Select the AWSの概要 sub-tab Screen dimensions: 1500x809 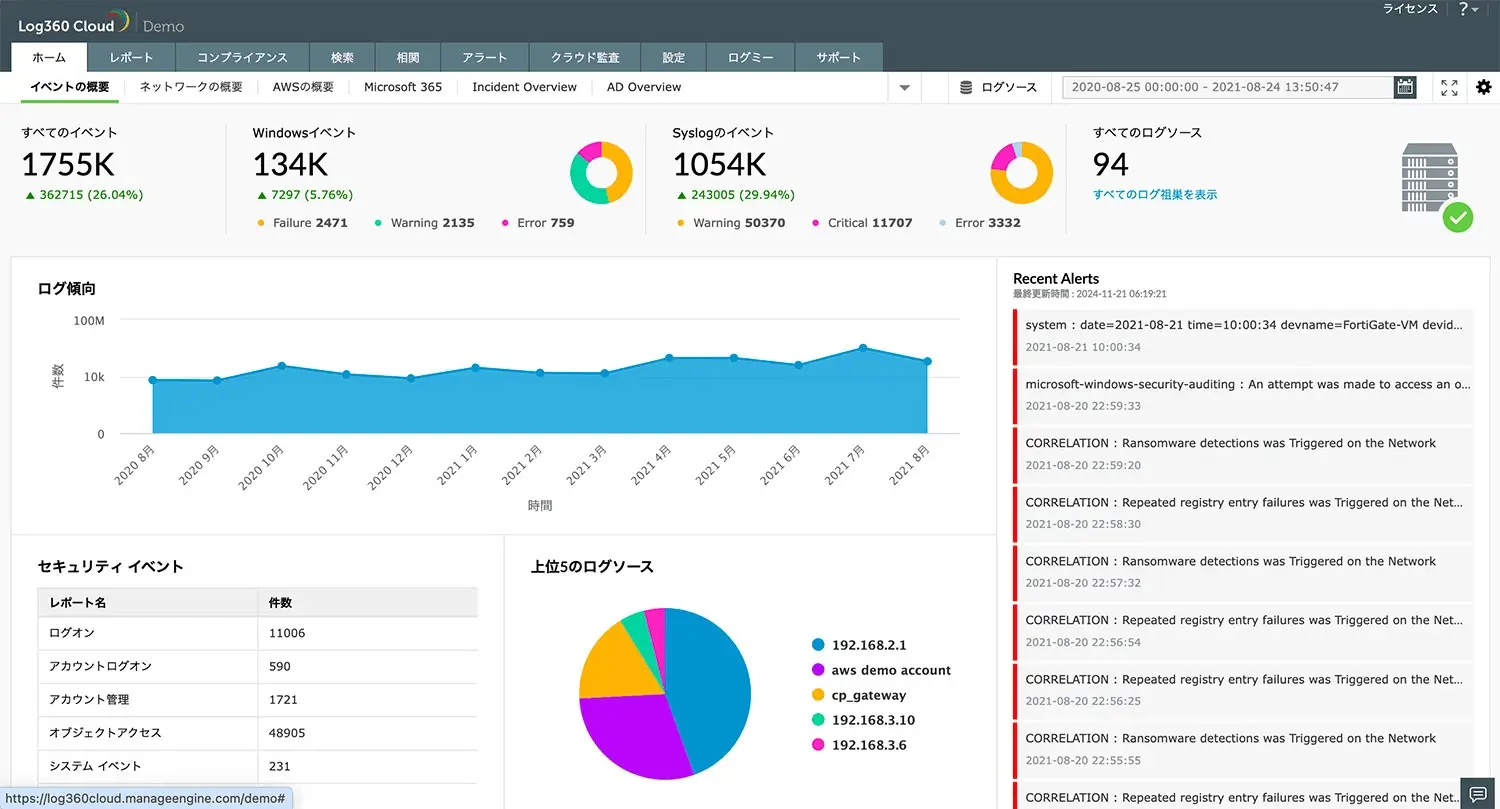(x=303, y=87)
